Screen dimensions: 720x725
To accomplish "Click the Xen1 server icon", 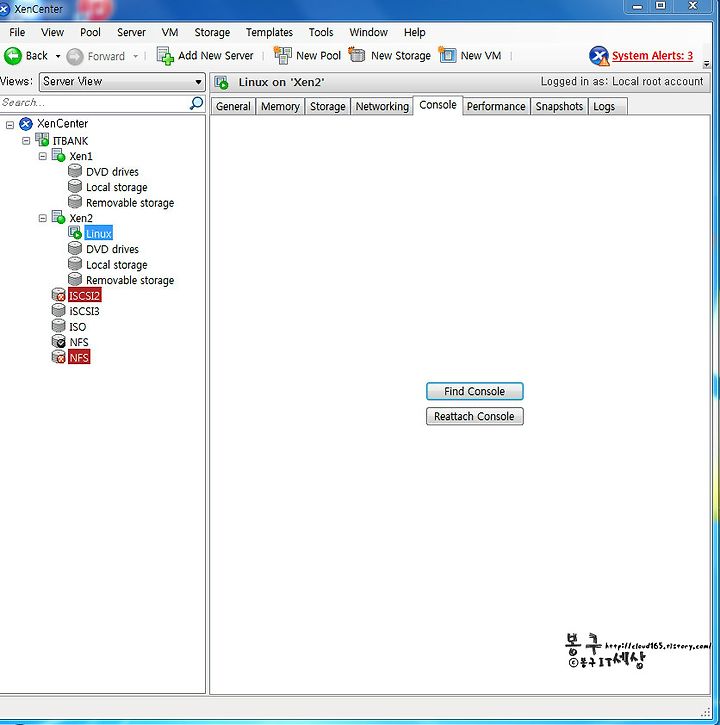I will [58, 155].
